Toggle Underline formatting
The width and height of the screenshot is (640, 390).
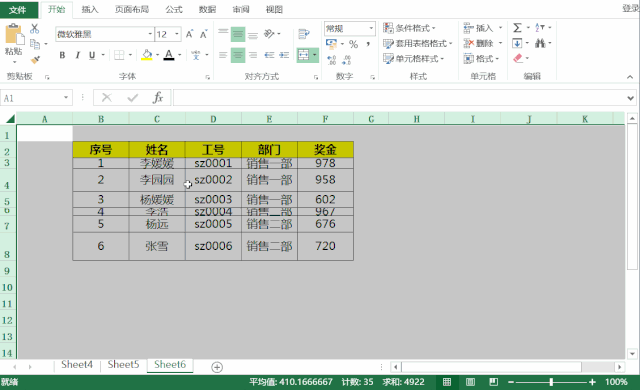[x=92, y=55]
